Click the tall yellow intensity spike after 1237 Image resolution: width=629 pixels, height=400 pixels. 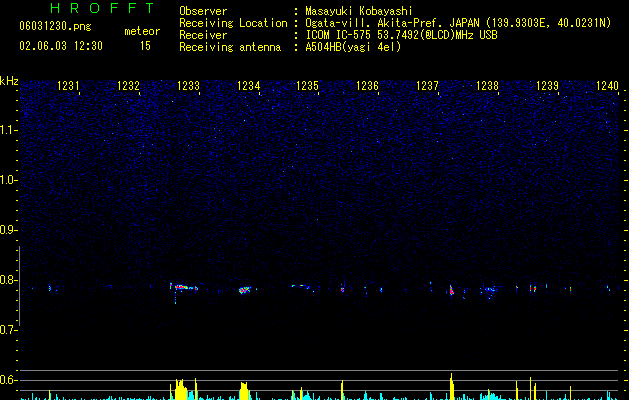point(452,386)
